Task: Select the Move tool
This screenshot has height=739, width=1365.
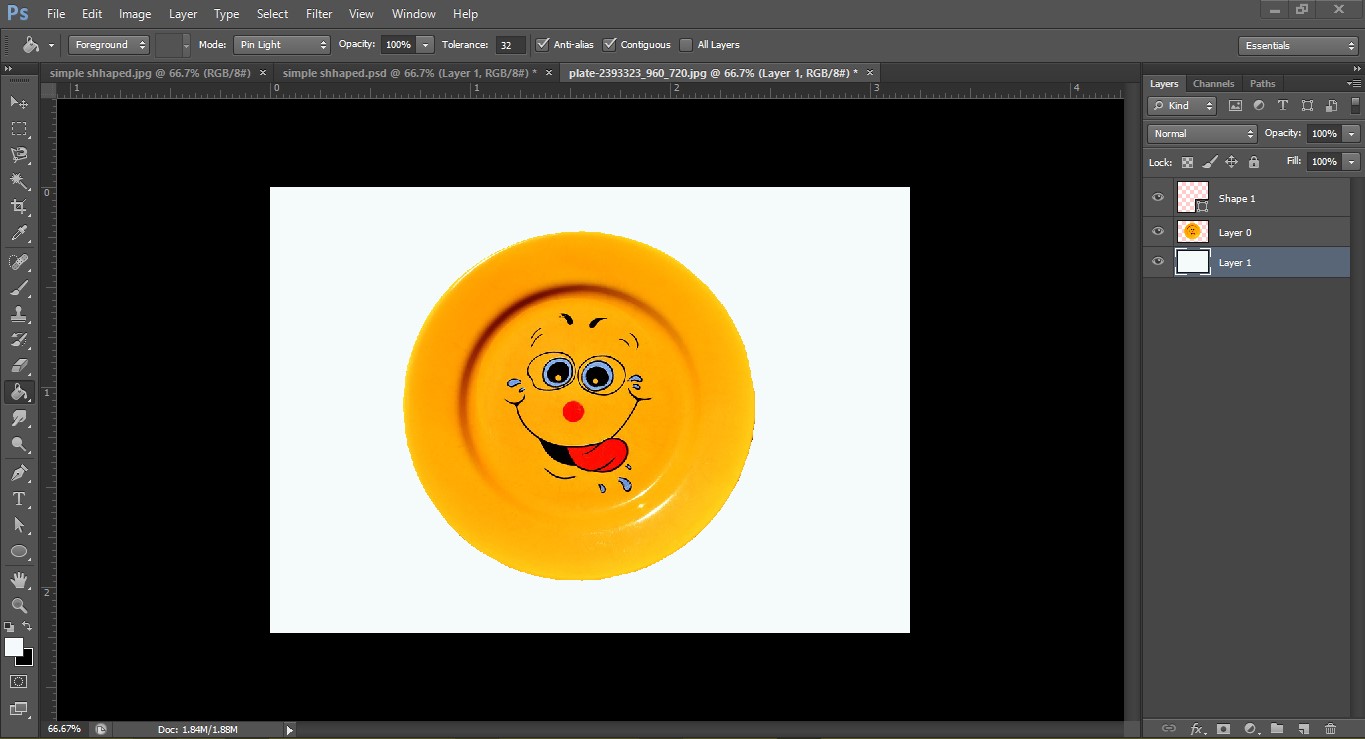Action: 19,102
